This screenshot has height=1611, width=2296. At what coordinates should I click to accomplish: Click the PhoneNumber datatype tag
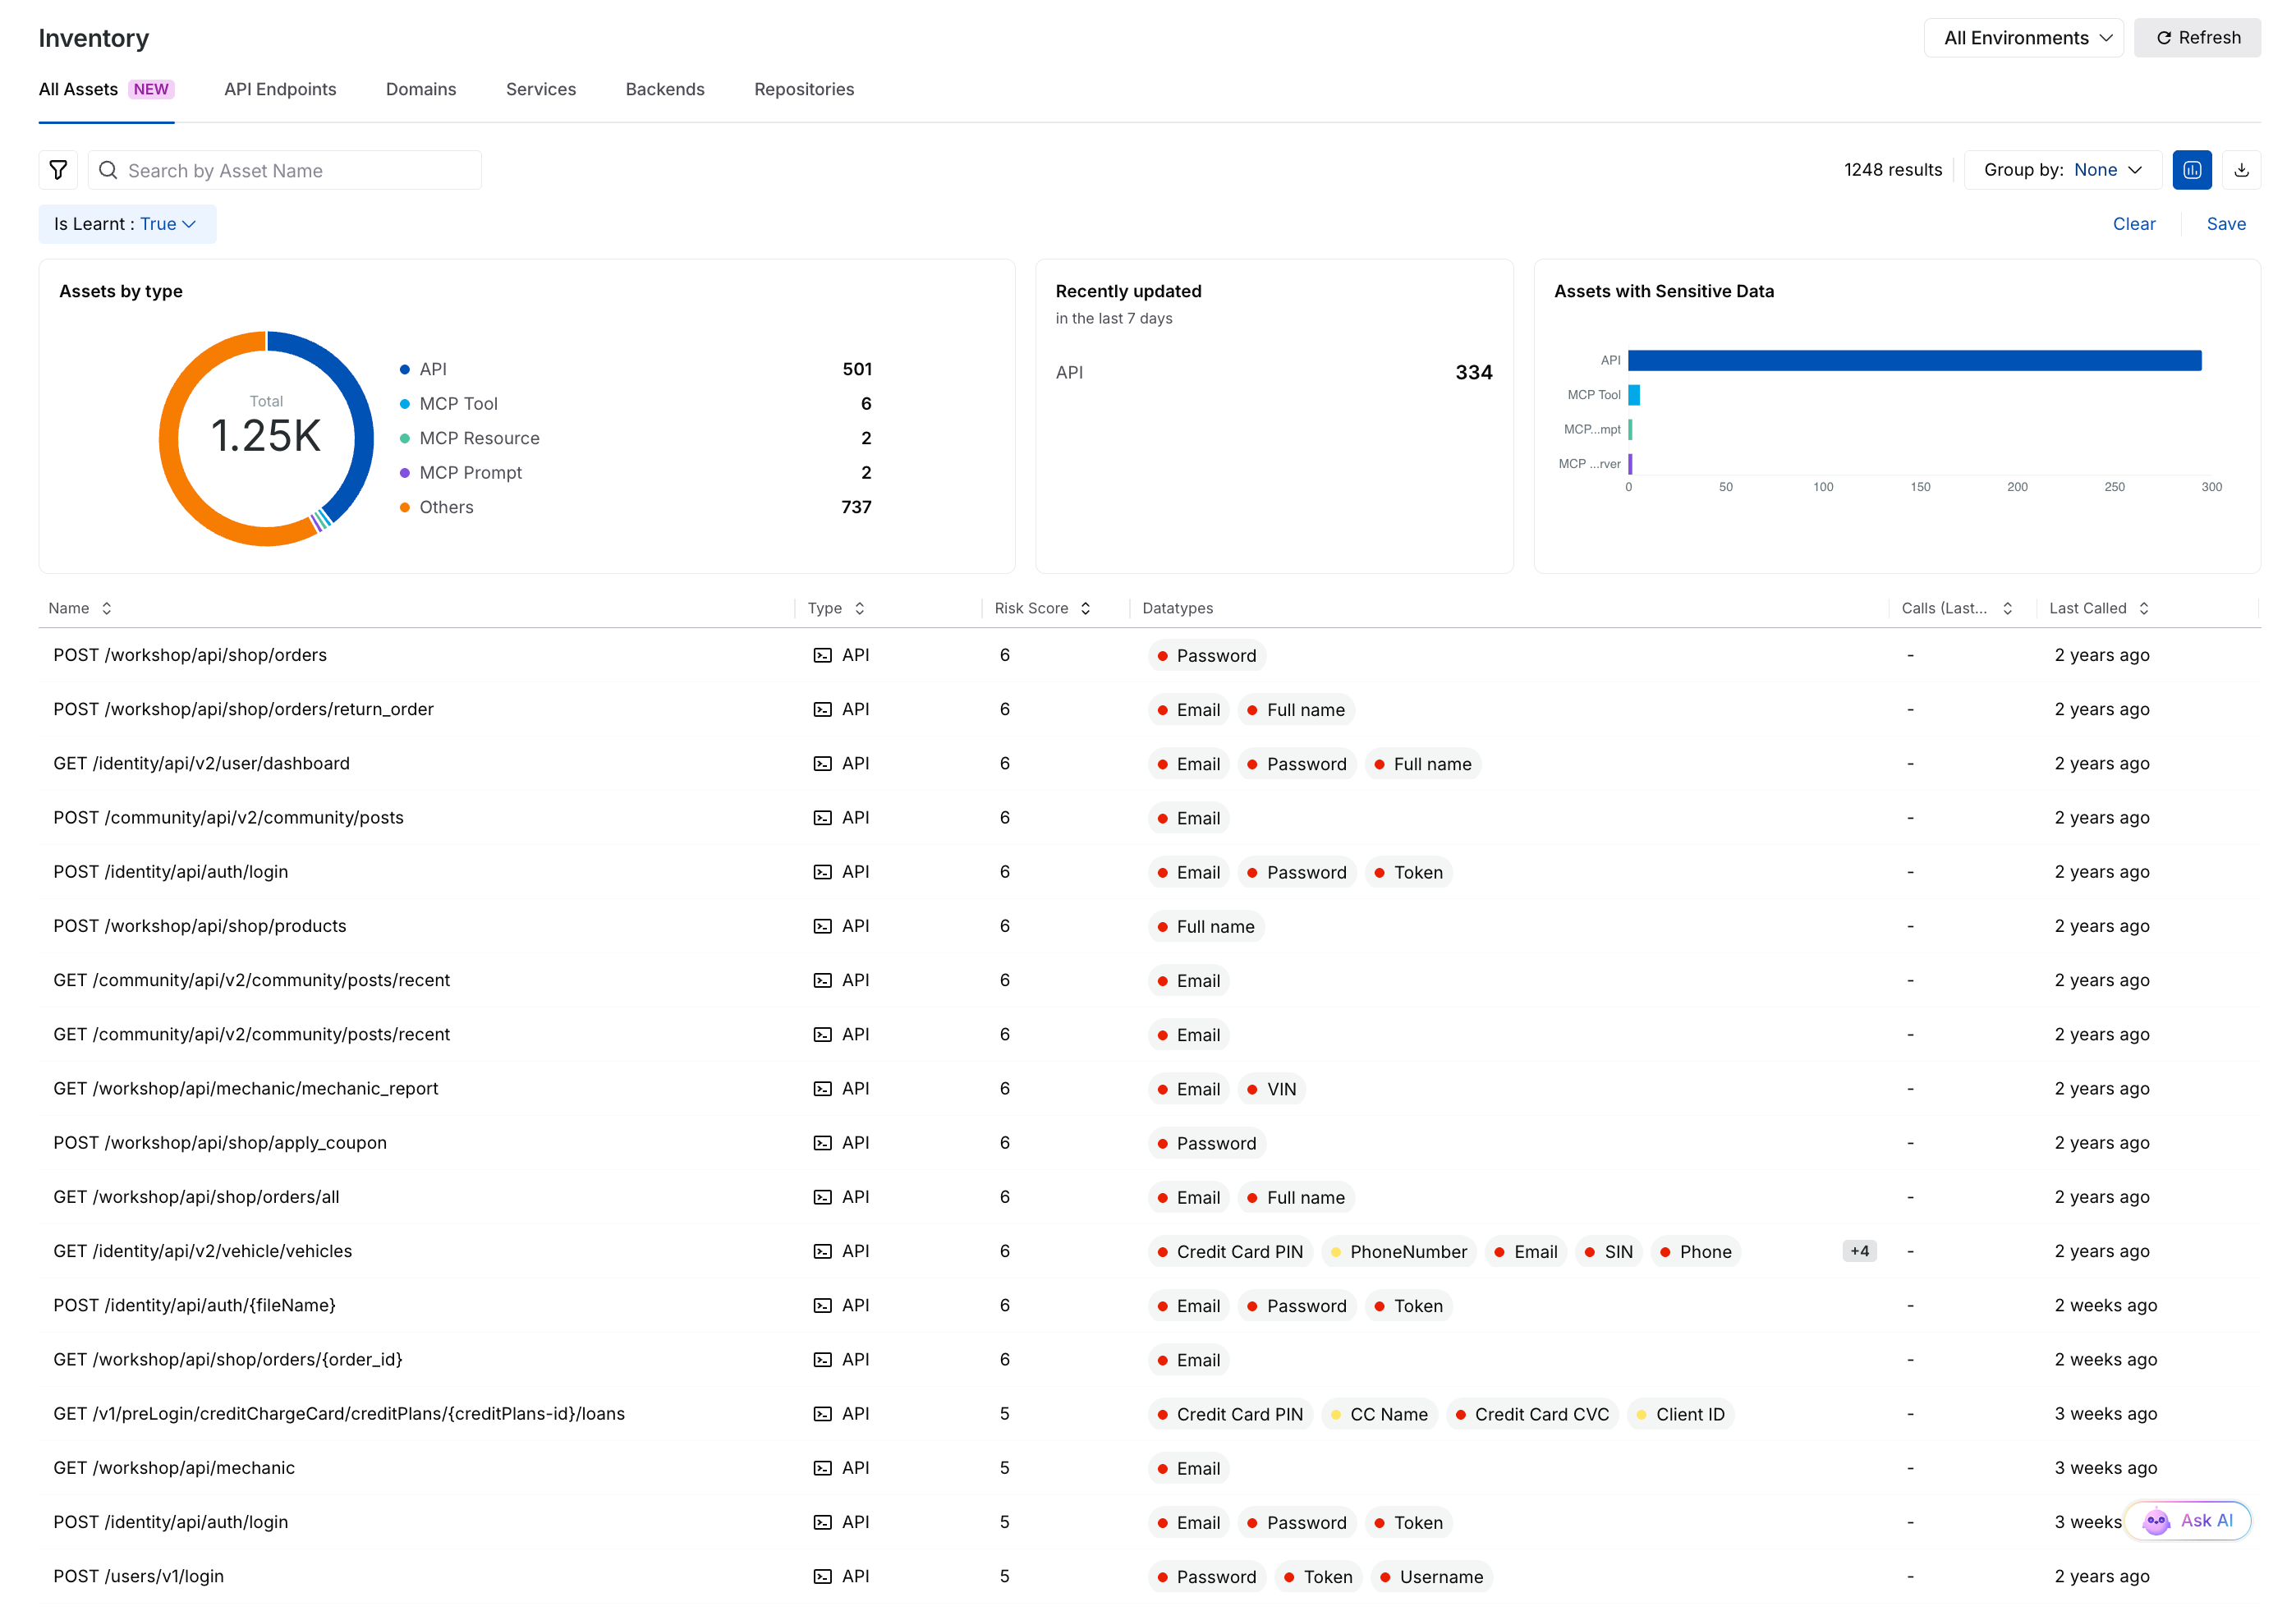coord(1398,1252)
